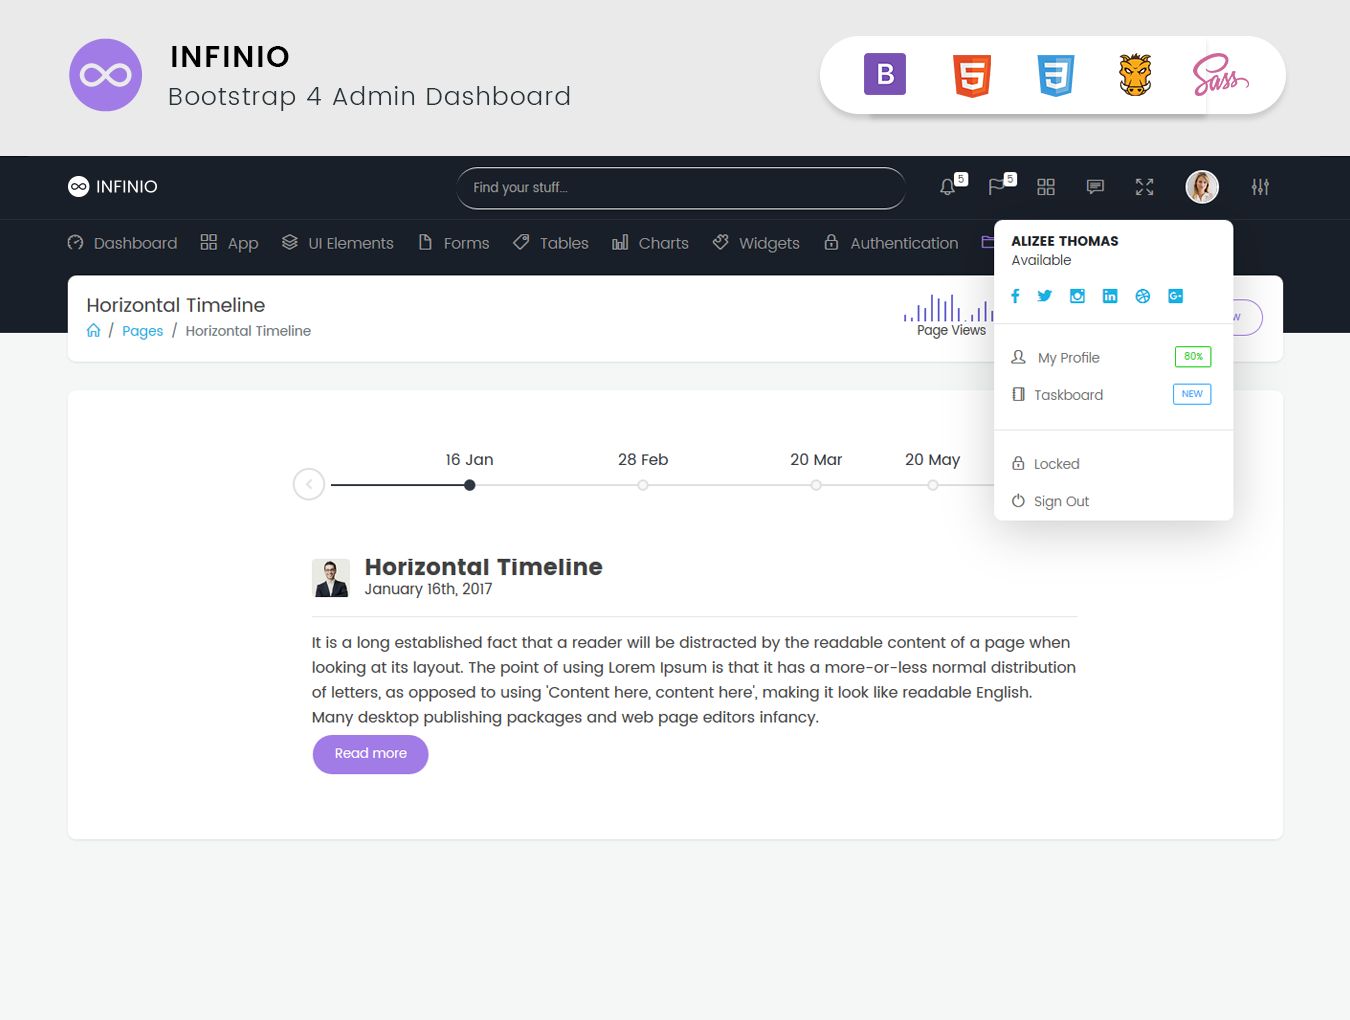Open the Forms menu
This screenshot has height=1020, width=1350.
(453, 243)
